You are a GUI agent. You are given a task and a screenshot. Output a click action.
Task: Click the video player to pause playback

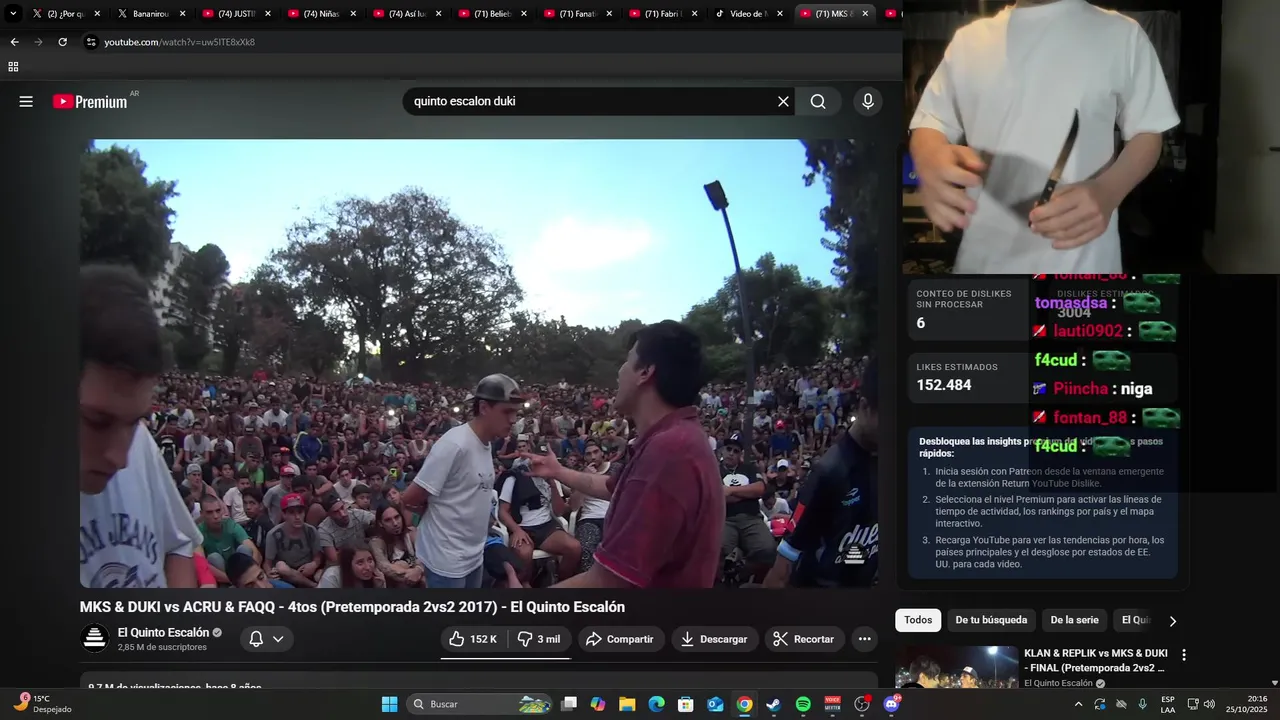(479, 363)
